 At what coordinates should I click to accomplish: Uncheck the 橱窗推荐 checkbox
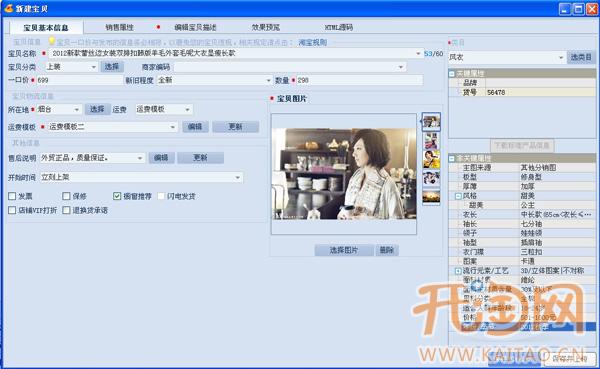tap(117, 196)
